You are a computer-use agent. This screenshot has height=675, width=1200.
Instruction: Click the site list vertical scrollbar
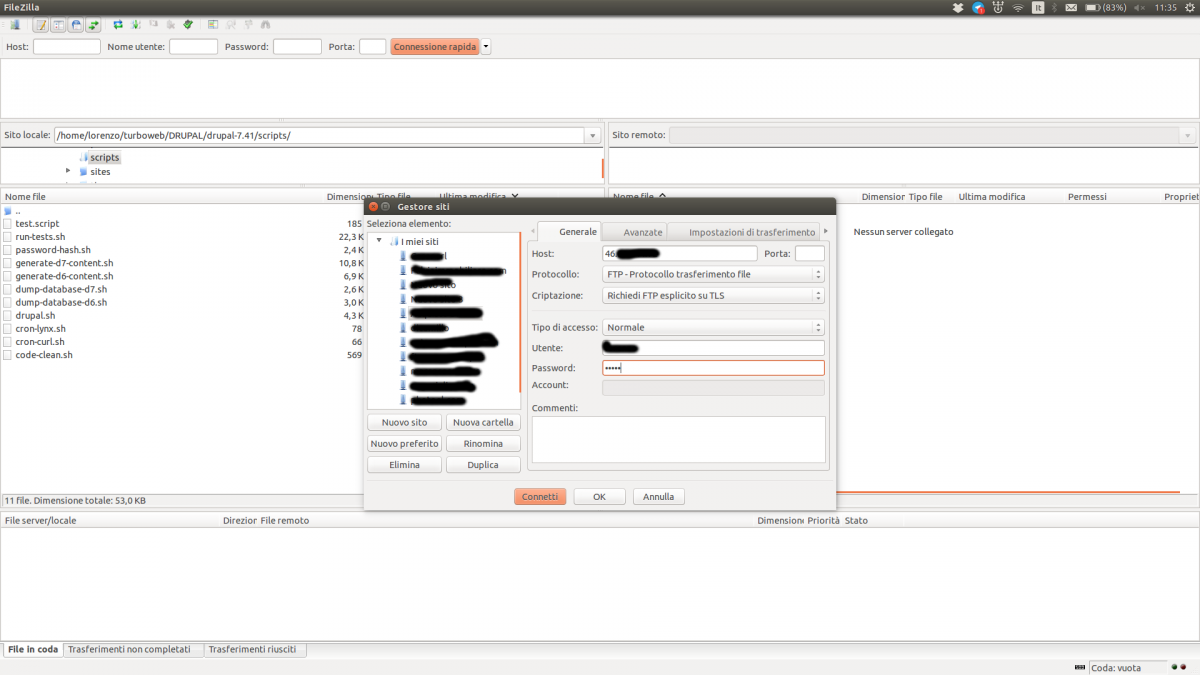[x=520, y=320]
